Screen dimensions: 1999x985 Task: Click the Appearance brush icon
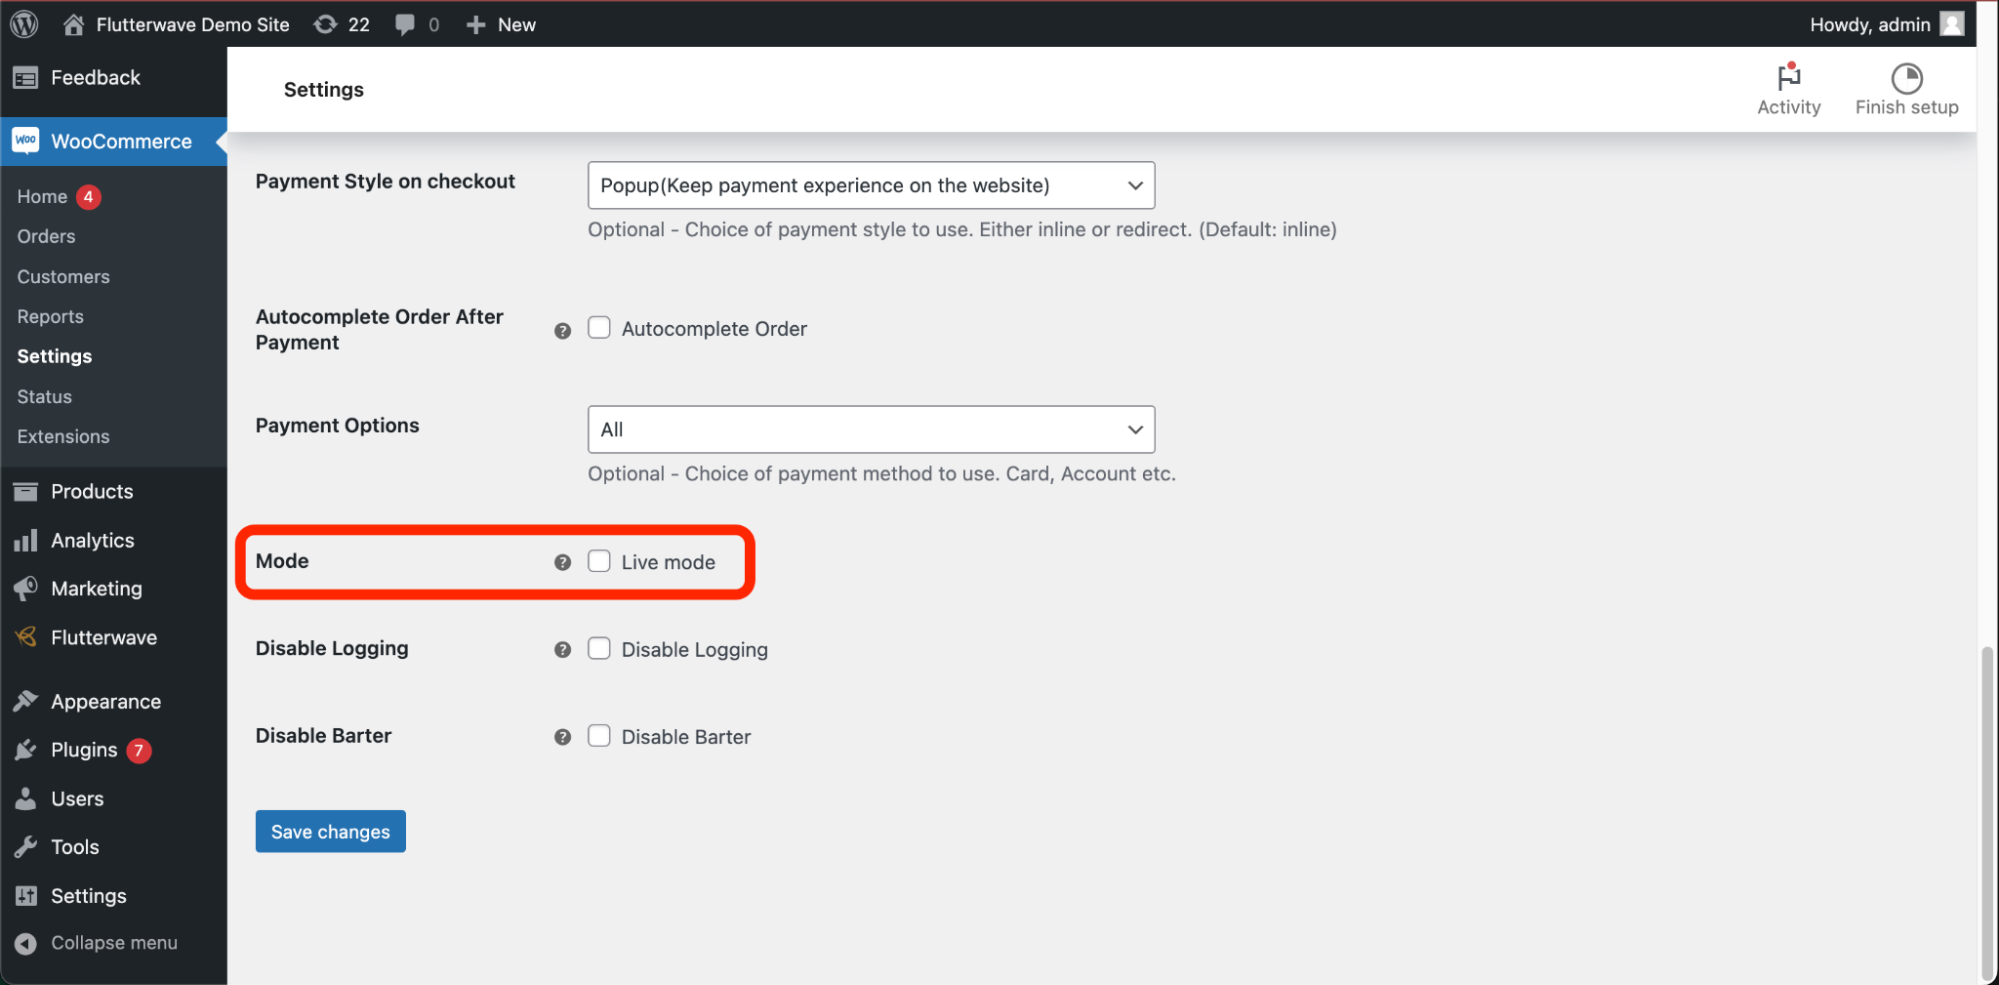tap(26, 701)
